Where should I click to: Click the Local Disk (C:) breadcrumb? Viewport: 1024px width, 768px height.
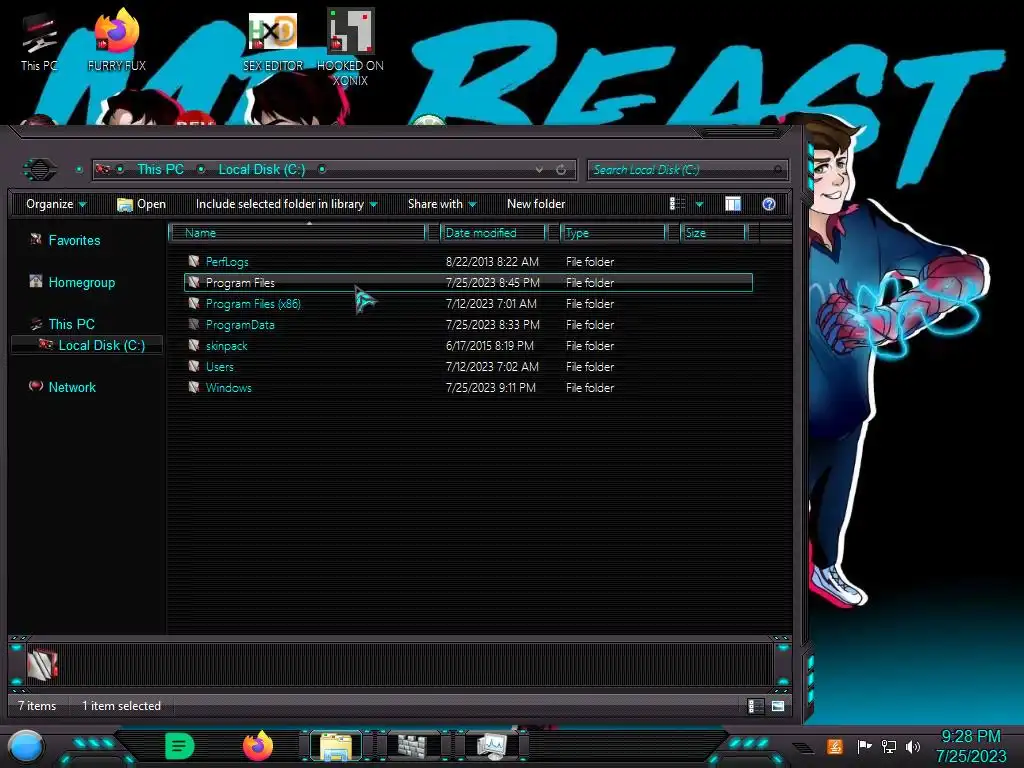tap(261, 169)
